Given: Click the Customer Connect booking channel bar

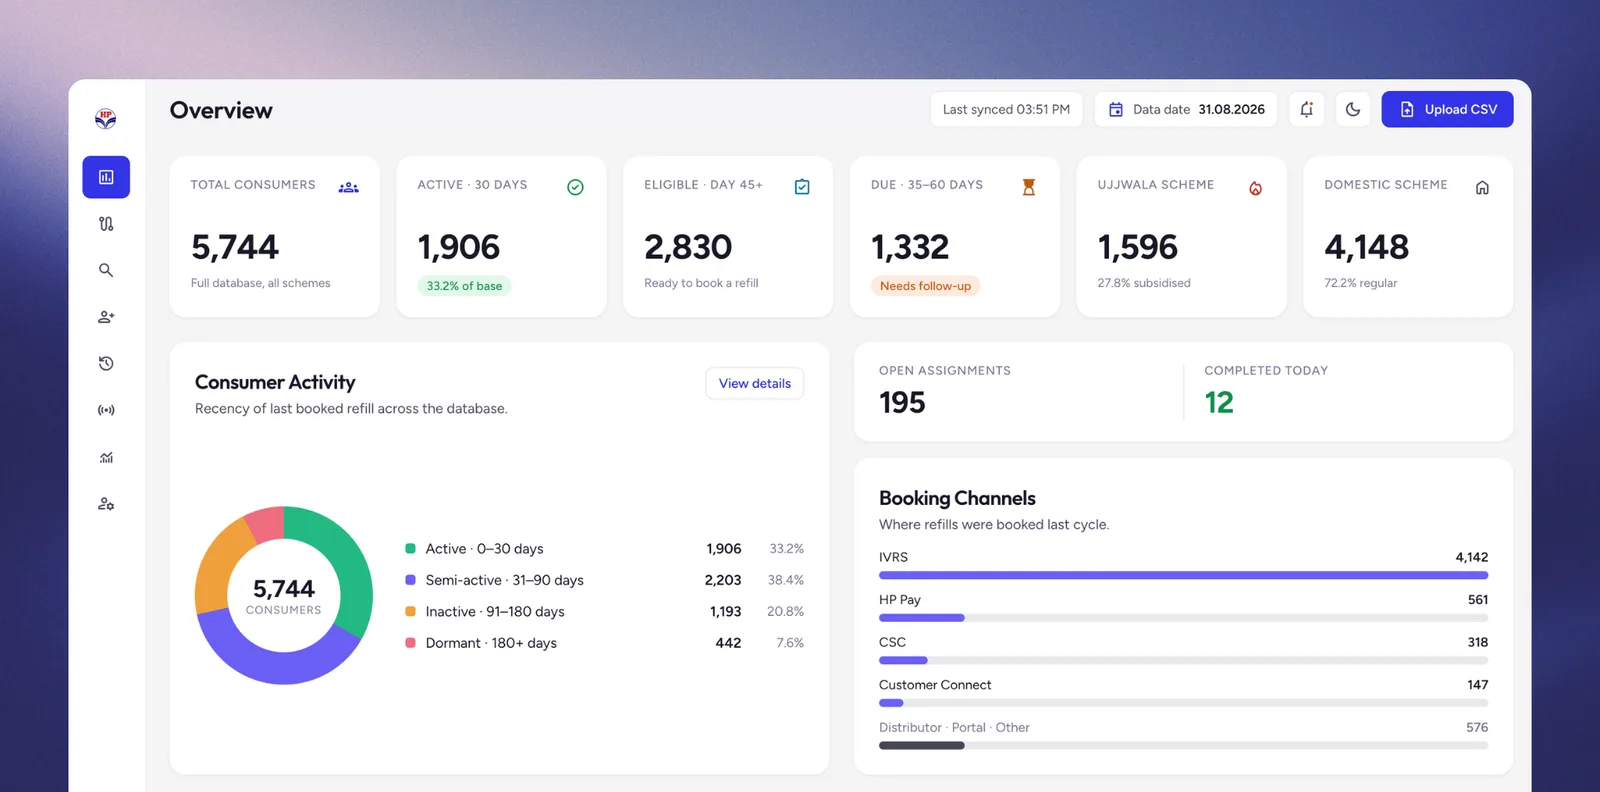Looking at the screenshot, I should [1183, 703].
